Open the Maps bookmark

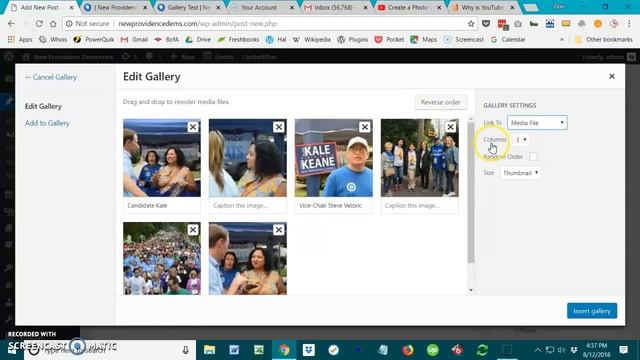point(424,40)
